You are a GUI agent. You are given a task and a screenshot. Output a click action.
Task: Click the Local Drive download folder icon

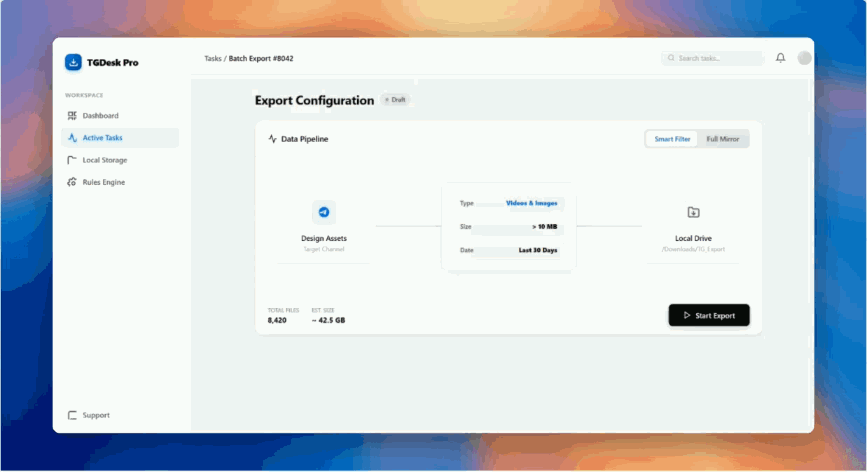click(693, 212)
